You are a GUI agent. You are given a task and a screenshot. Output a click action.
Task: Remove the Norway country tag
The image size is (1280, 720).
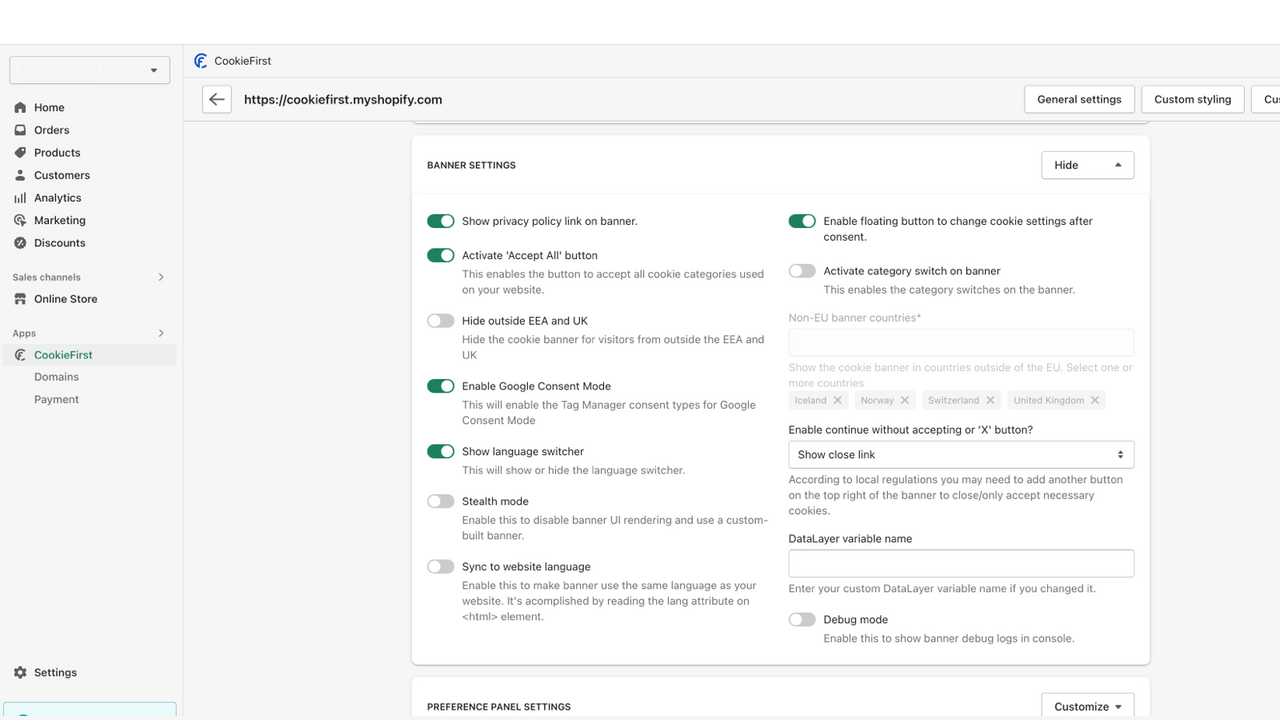[905, 400]
